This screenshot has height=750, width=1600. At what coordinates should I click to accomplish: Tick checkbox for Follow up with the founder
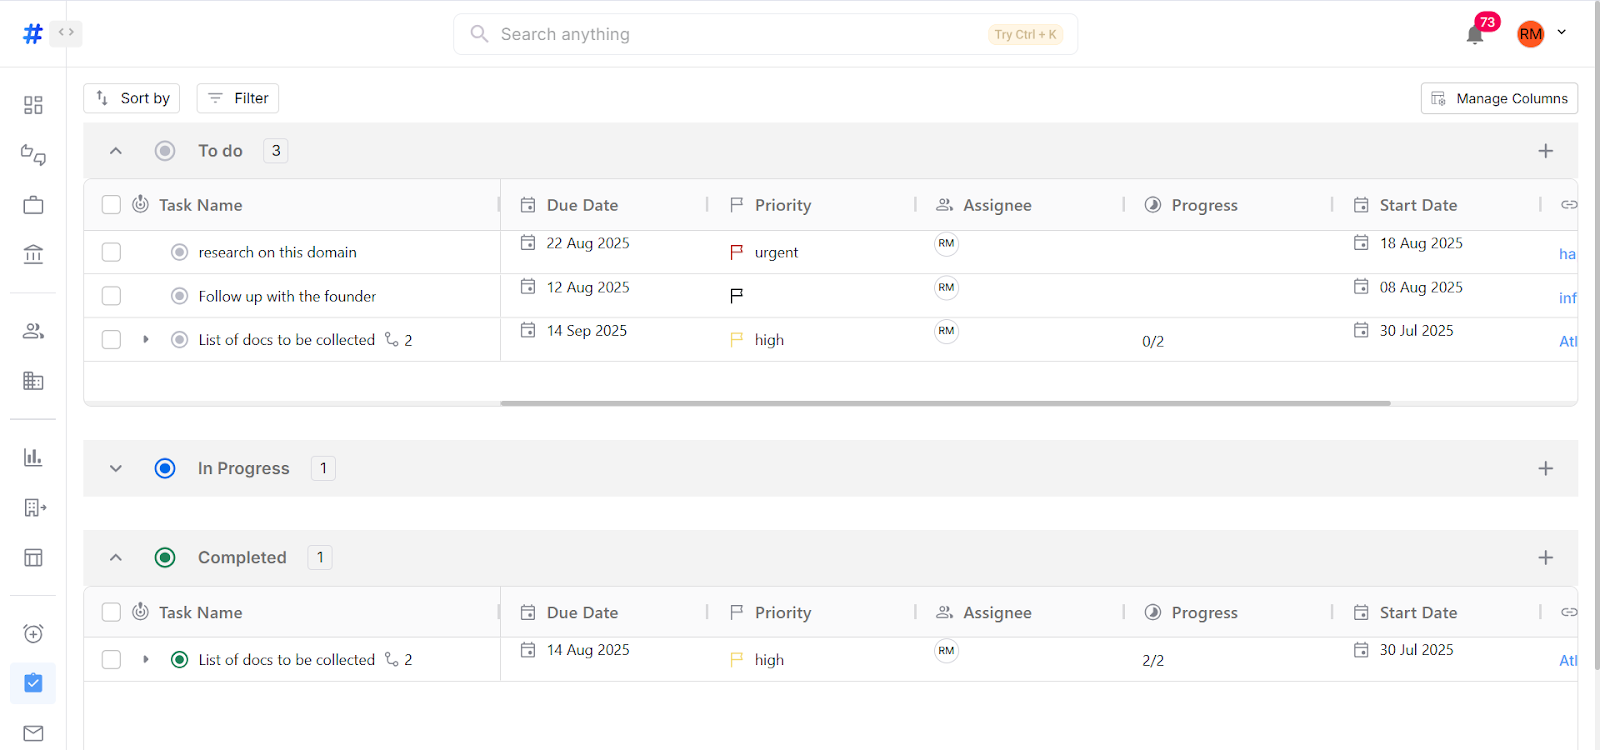[x=111, y=296]
